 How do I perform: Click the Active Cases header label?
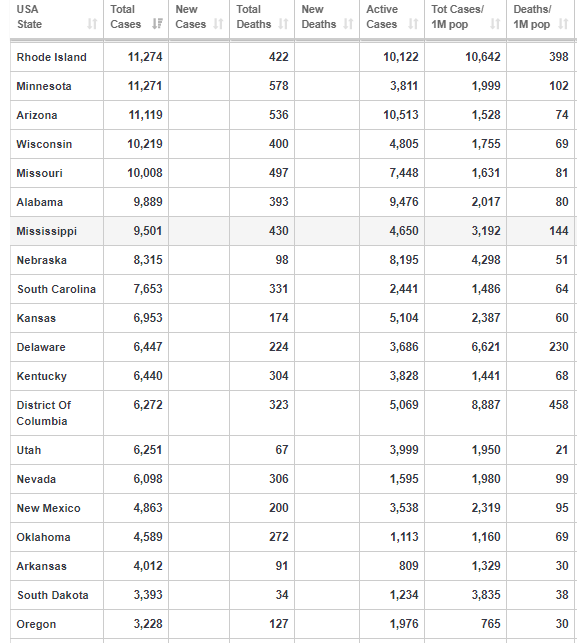pos(382,17)
